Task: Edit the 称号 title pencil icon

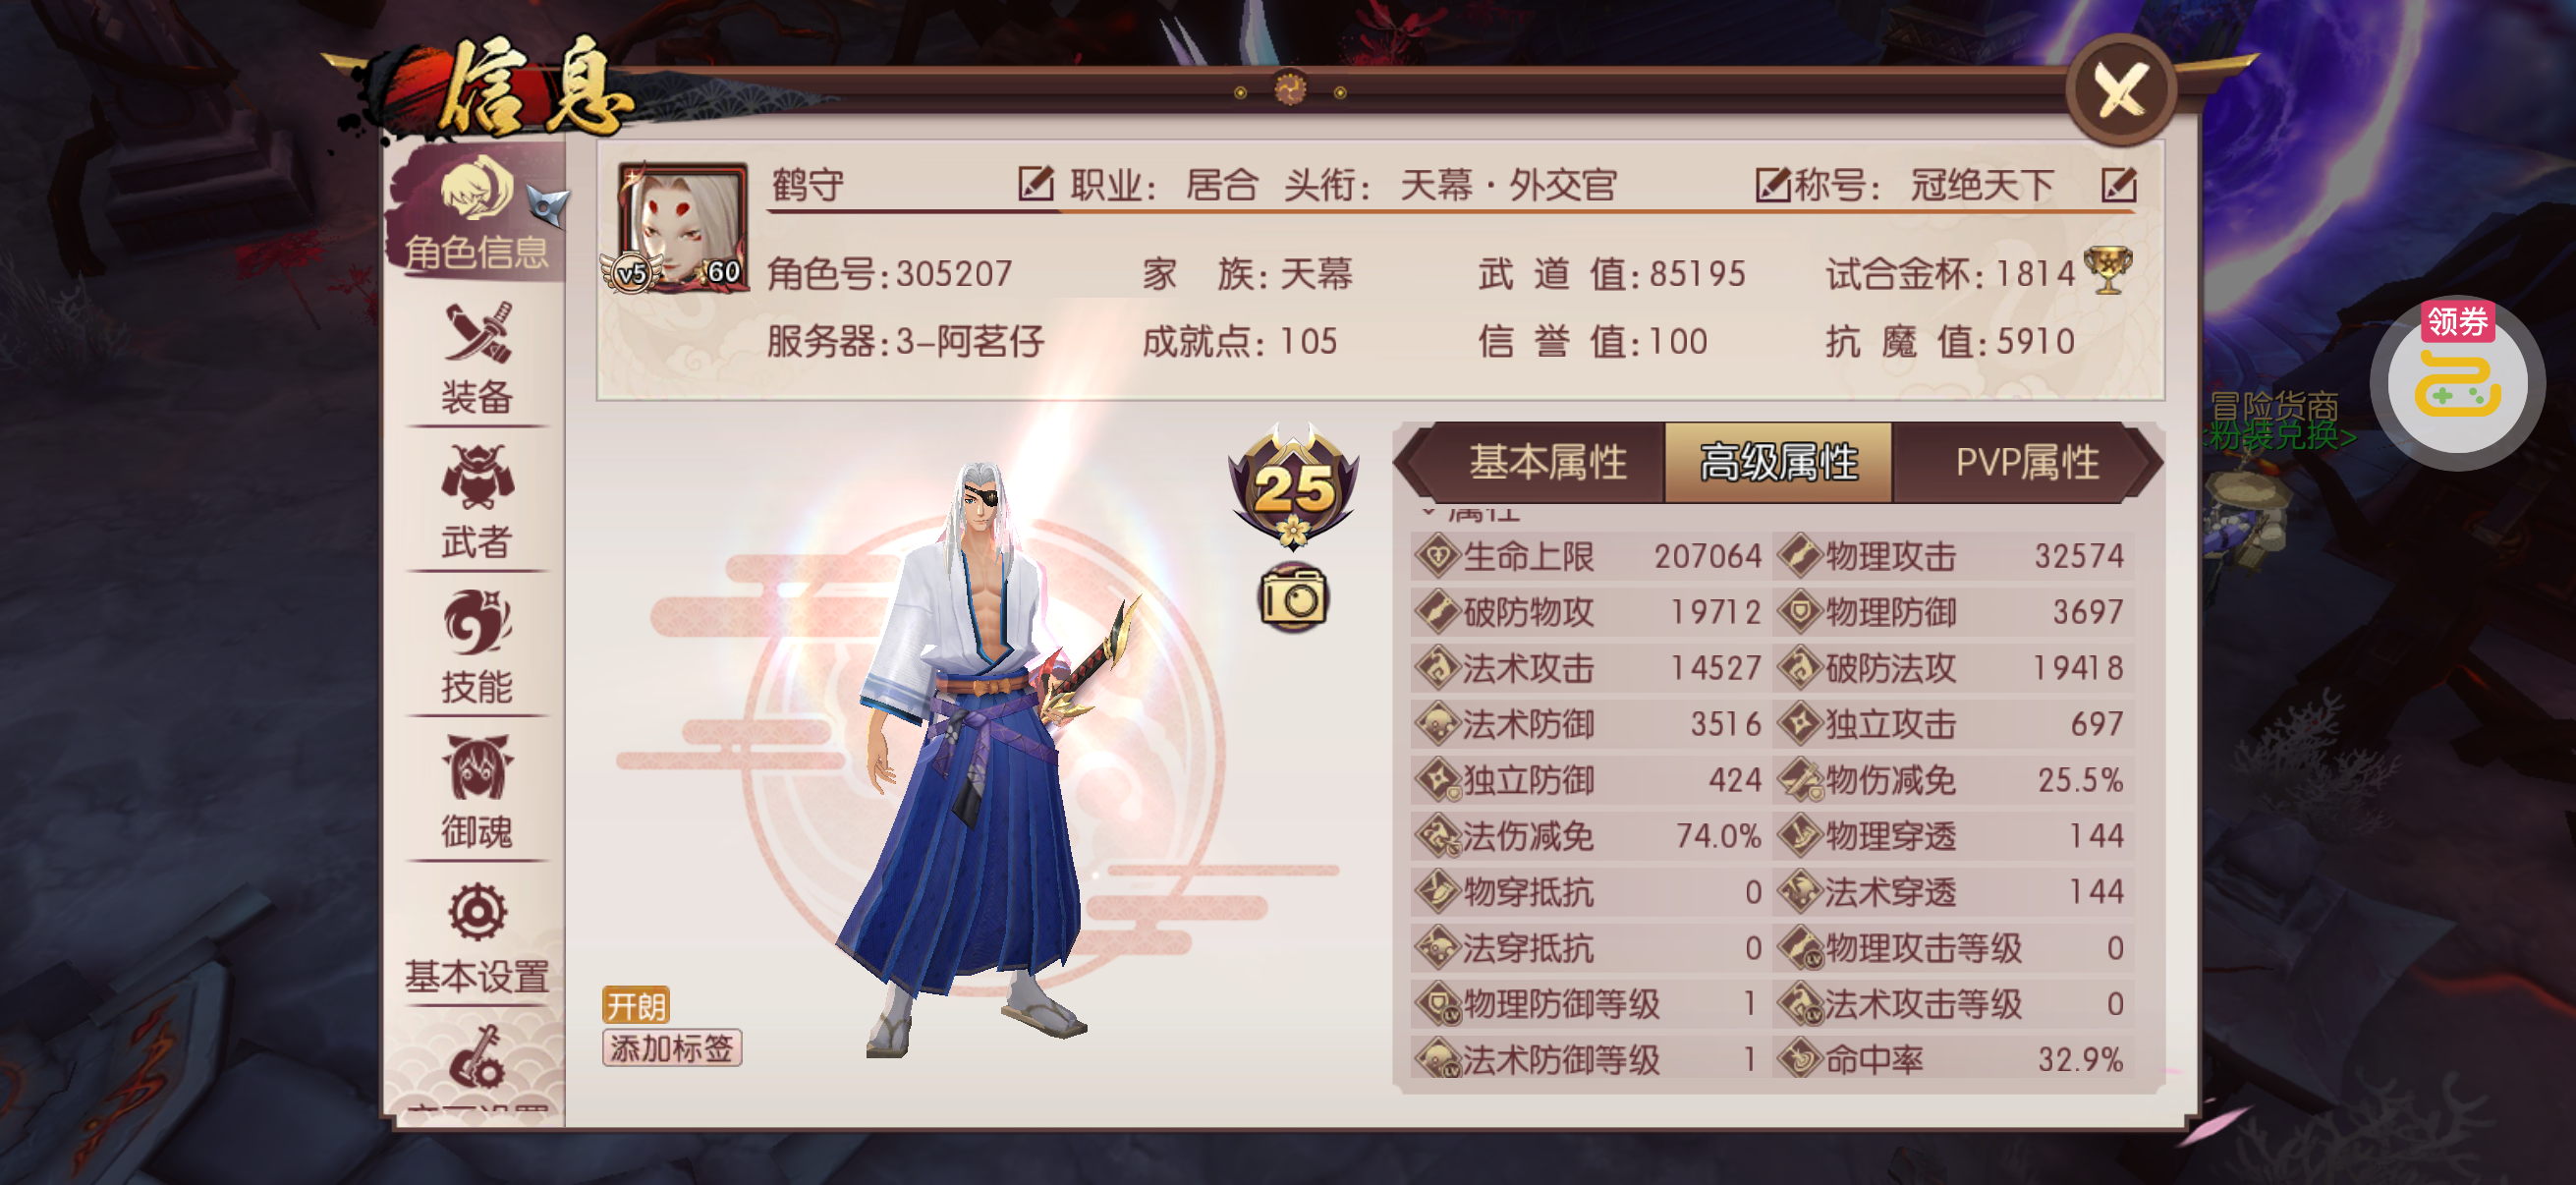Action: [1773, 184]
